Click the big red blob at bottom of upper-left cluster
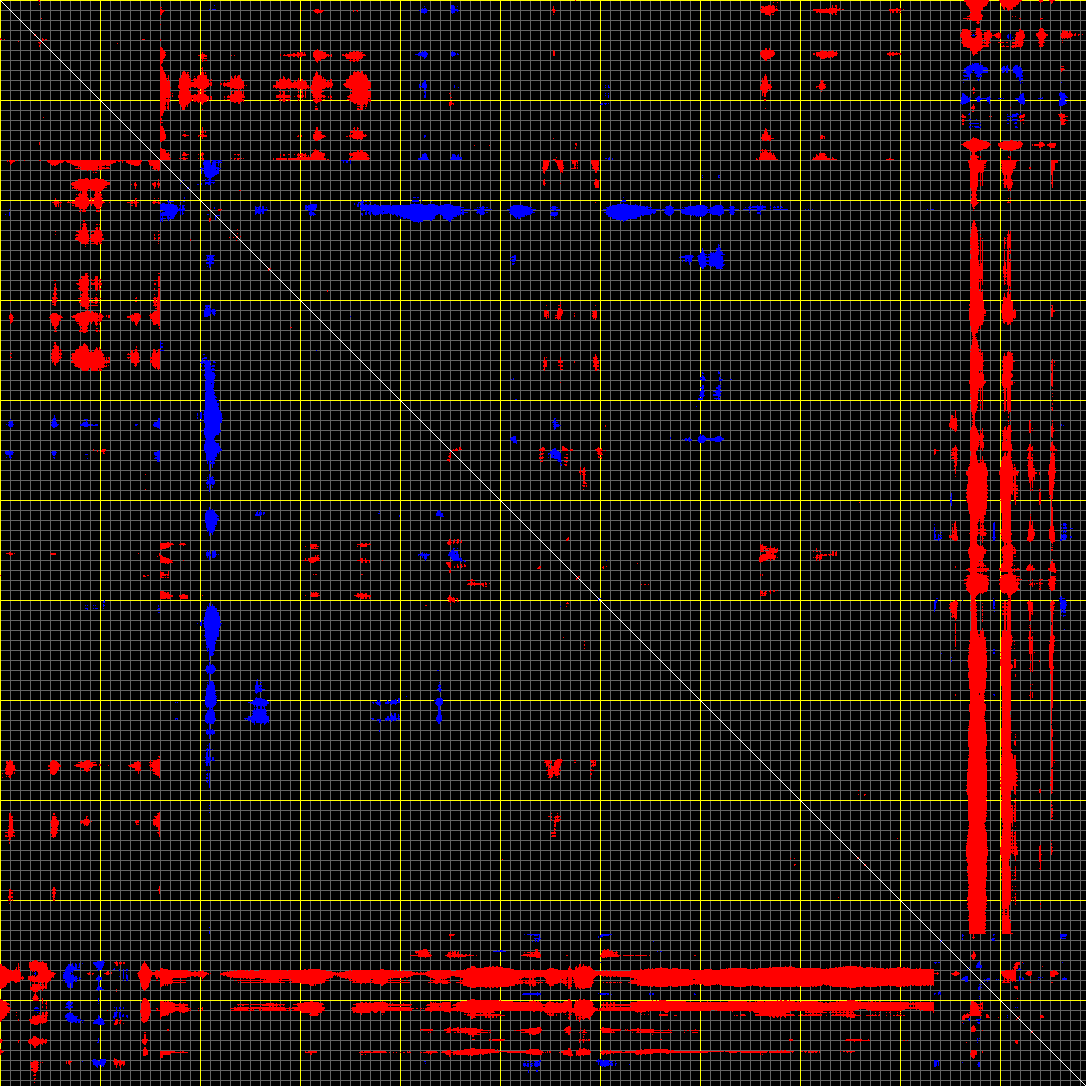The width and height of the screenshot is (1086, 1086). pyautogui.click(x=88, y=357)
